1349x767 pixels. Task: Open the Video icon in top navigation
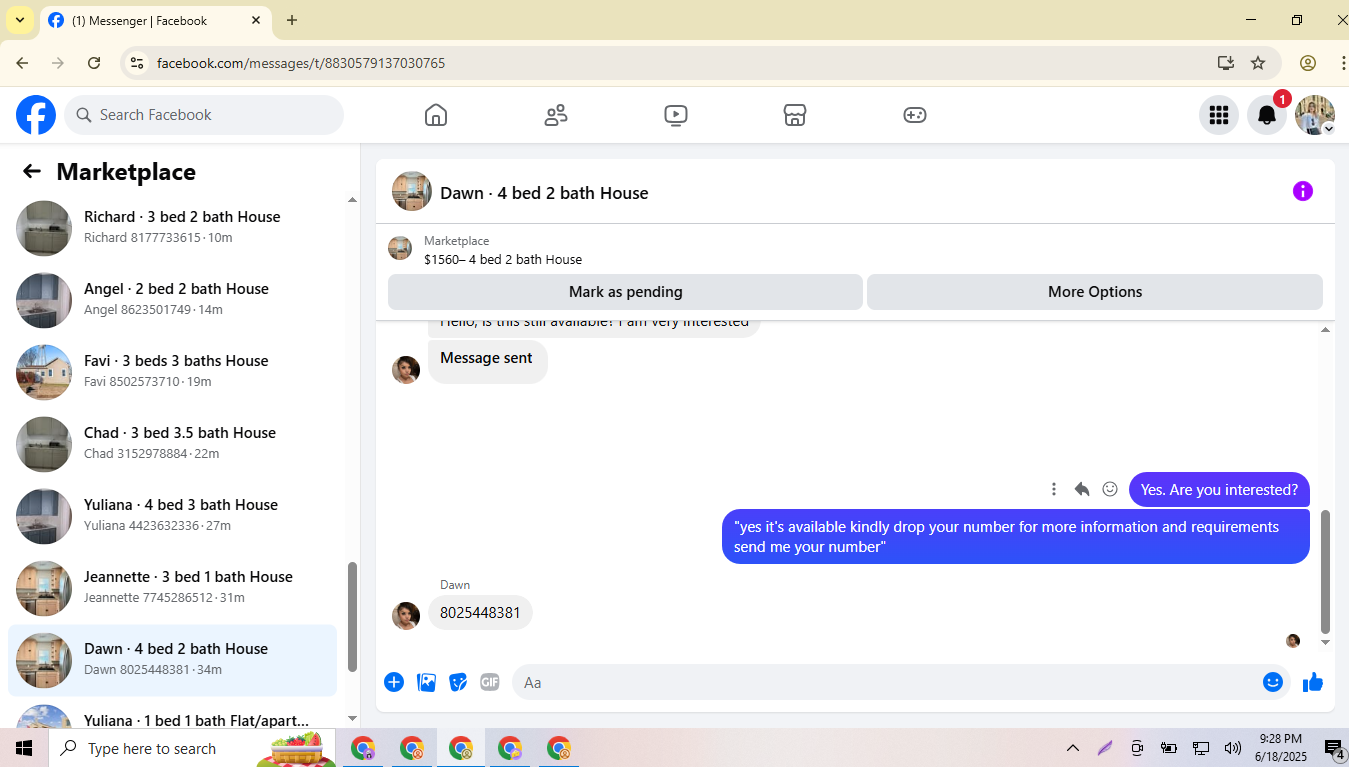pos(676,115)
